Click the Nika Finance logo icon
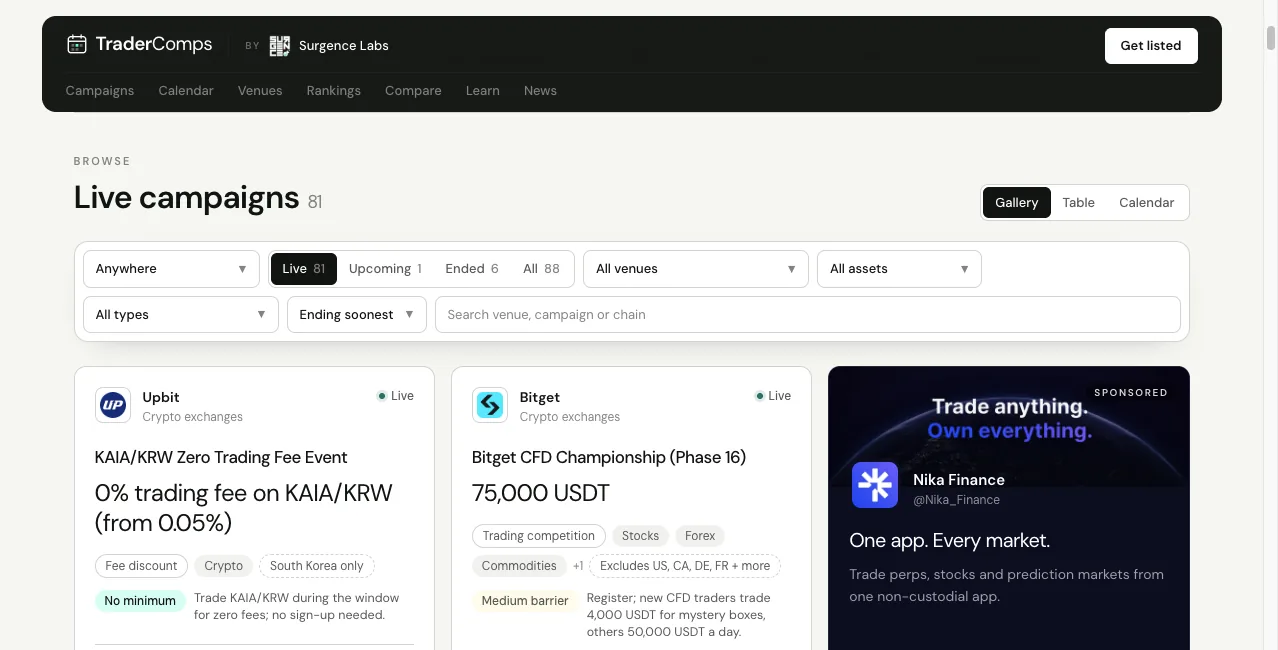Viewport: 1278px width, 650px height. coord(875,485)
